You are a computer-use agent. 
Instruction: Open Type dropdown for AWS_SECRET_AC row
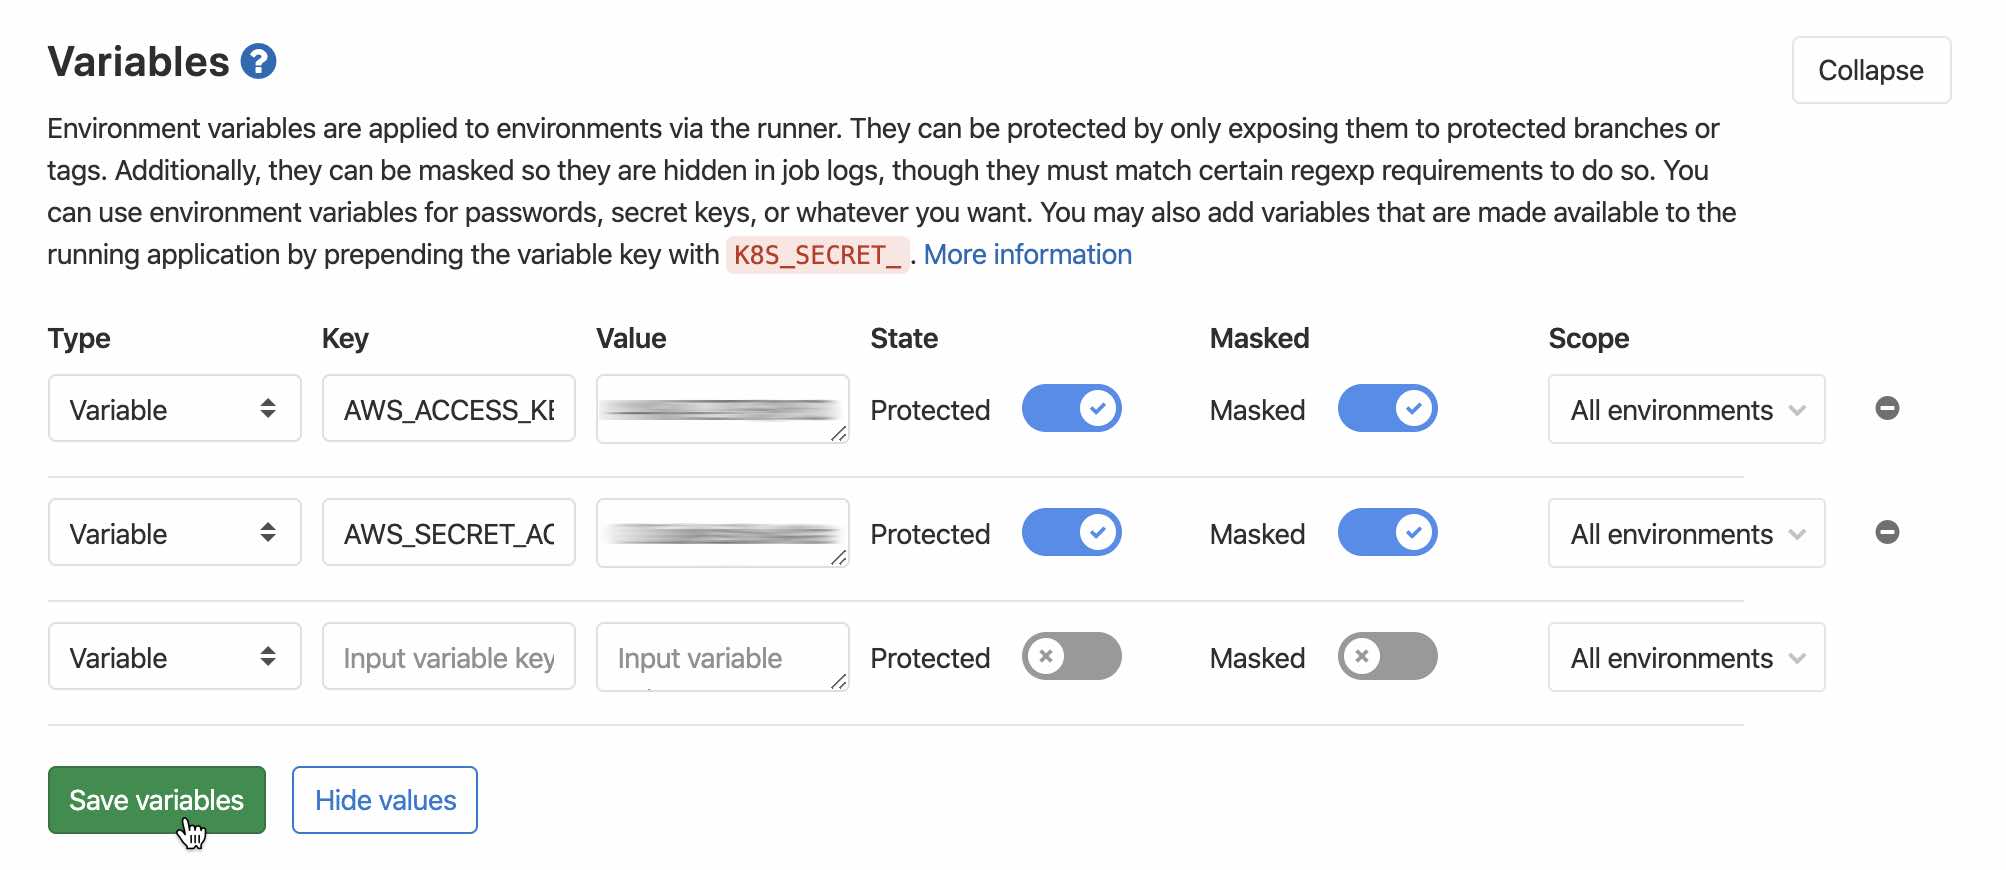(174, 532)
